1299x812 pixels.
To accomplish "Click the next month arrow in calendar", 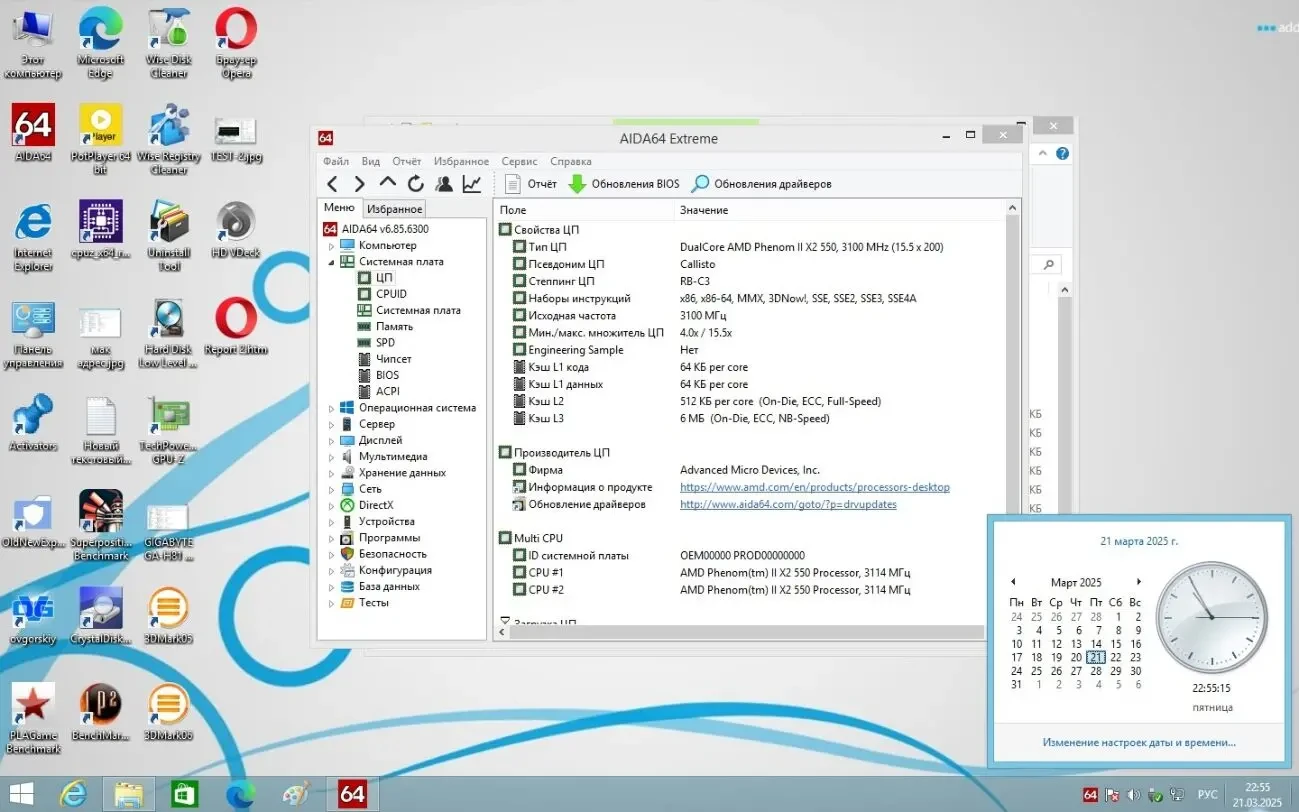I will tap(1138, 582).
